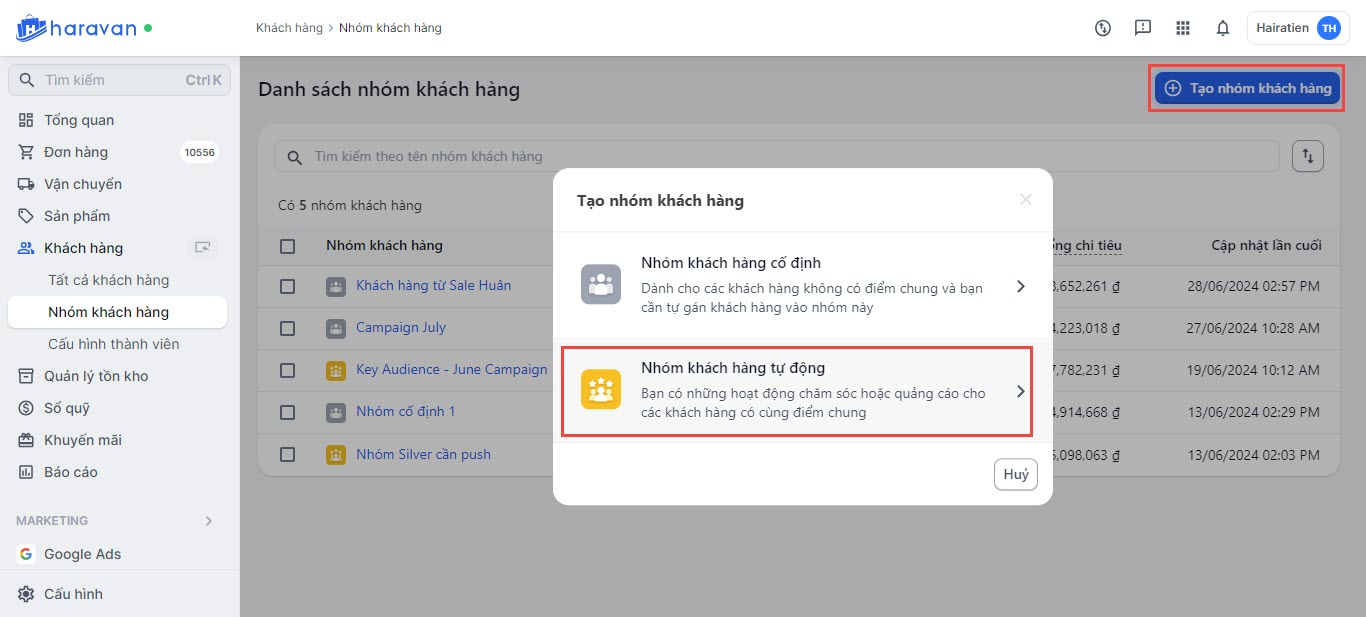This screenshot has width=1366, height=617.
Task: Open the apps grid icon in header
Action: click(x=1183, y=28)
